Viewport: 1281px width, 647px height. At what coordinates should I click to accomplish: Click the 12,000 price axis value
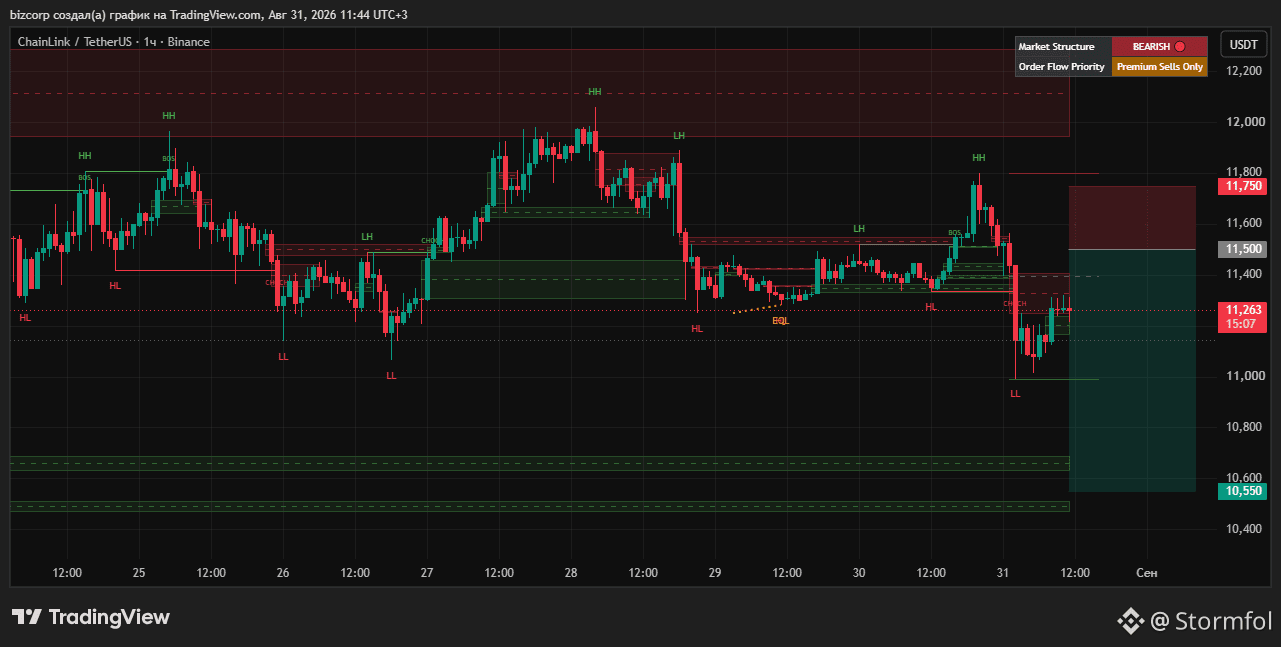click(1246, 122)
